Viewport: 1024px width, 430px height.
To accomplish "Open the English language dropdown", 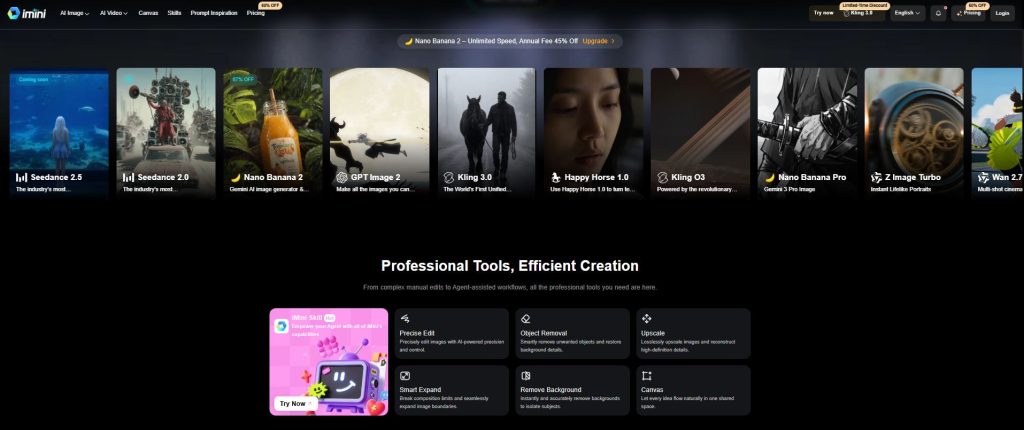I will [x=907, y=13].
